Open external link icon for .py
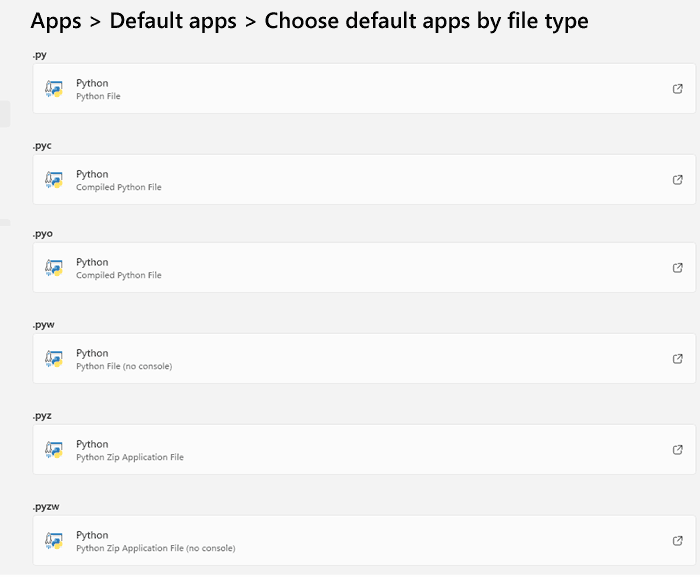This screenshot has width=700, height=577. coord(678,89)
